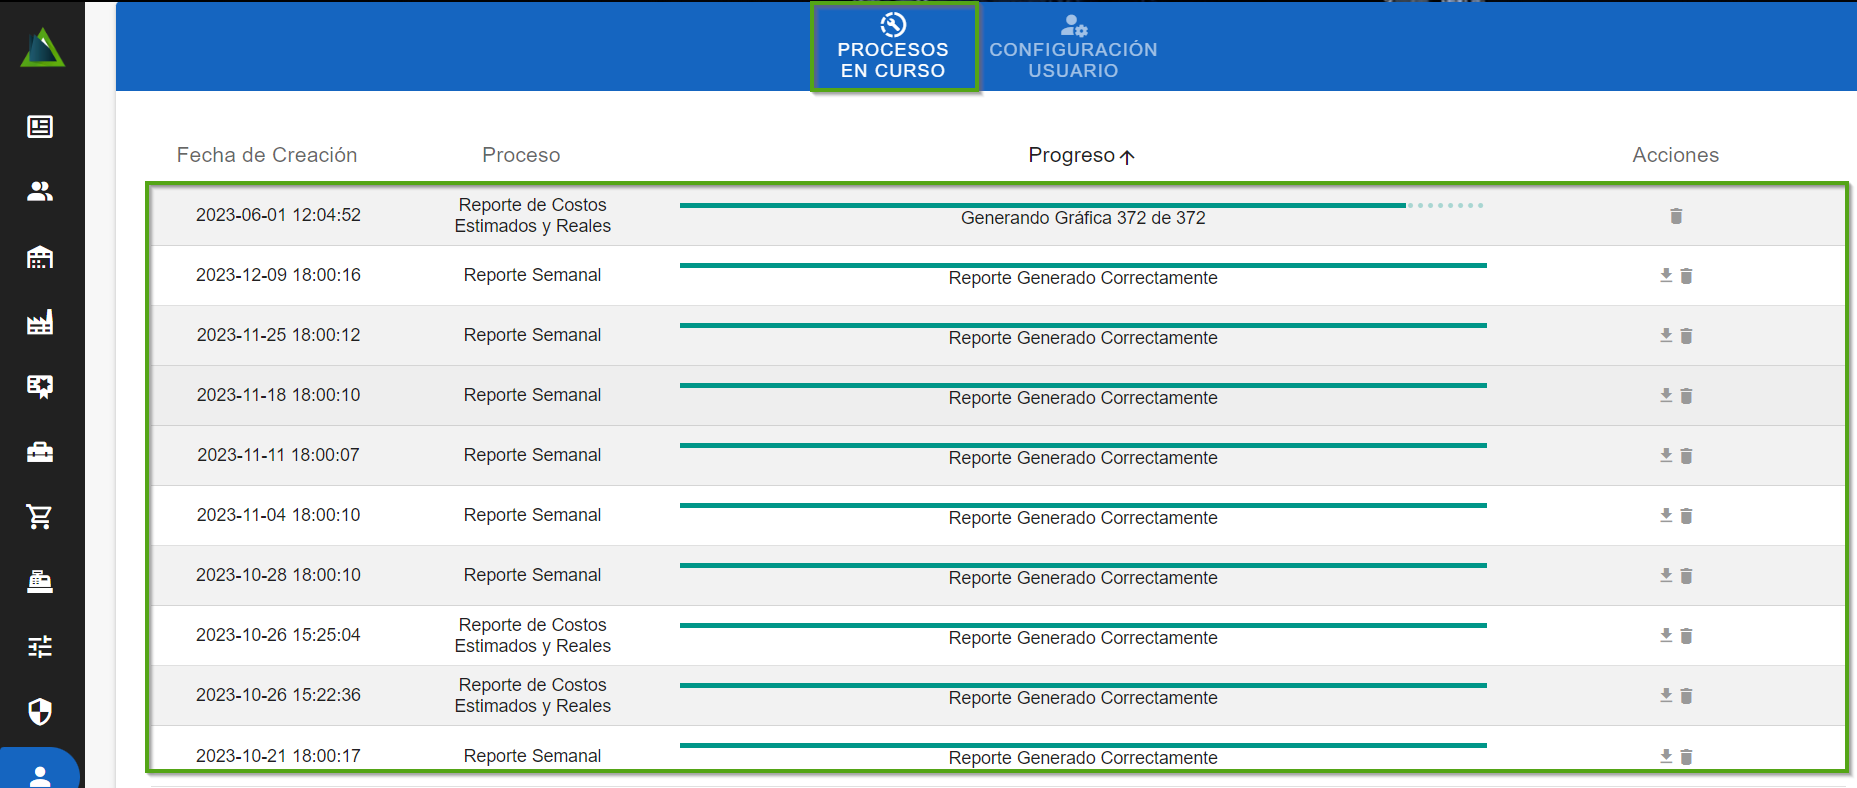This screenshot has width=1857, height=788.
Task: Open the shopping cart icon in sidebar
Action: (40, 517)
